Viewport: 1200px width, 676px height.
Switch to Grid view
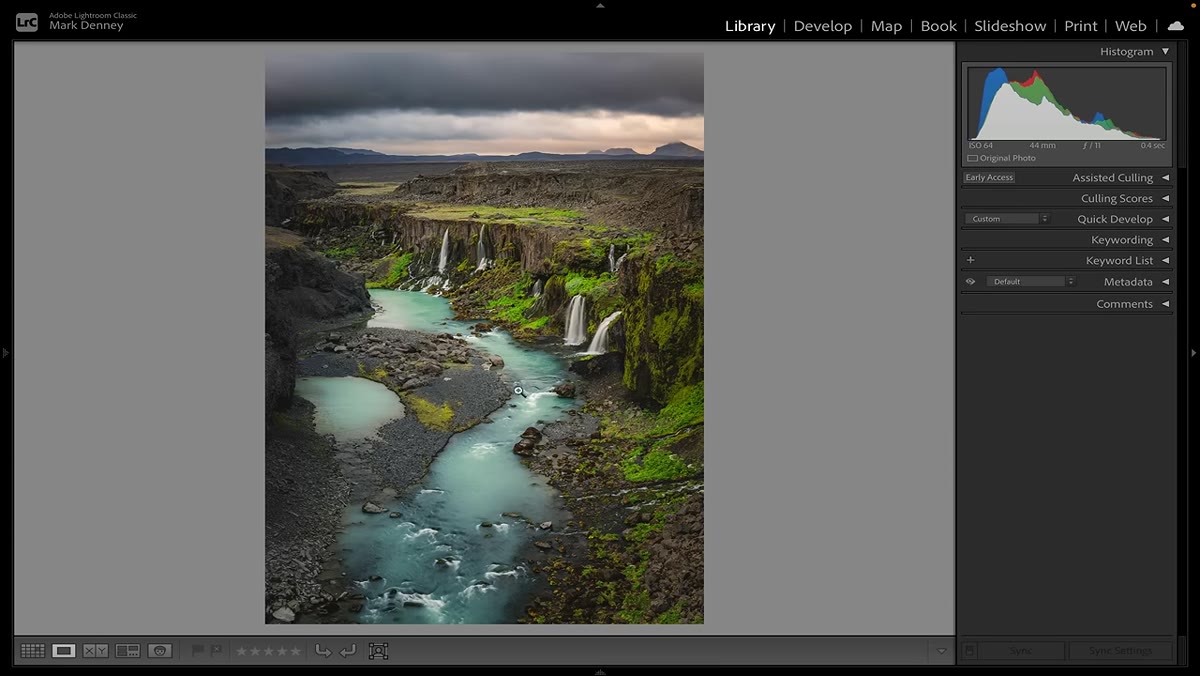click(x=32, y=651)
